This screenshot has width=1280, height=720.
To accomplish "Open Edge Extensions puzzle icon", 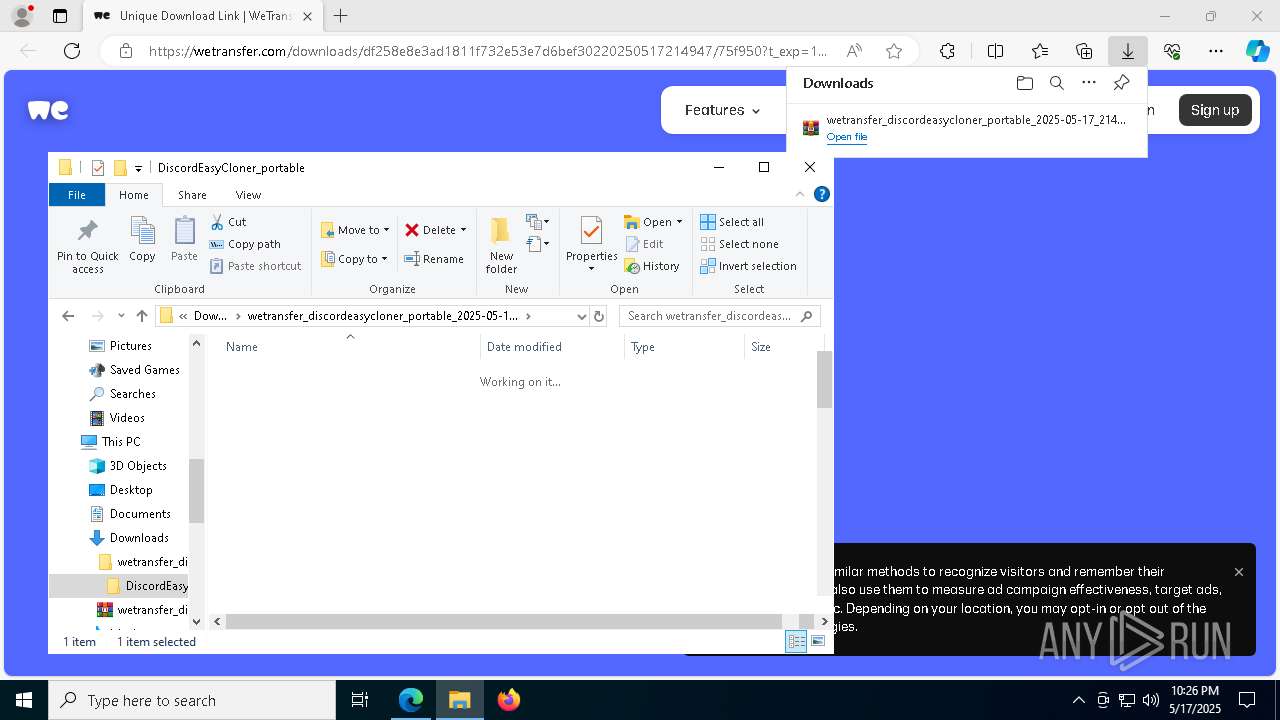I will coord(947,51).
